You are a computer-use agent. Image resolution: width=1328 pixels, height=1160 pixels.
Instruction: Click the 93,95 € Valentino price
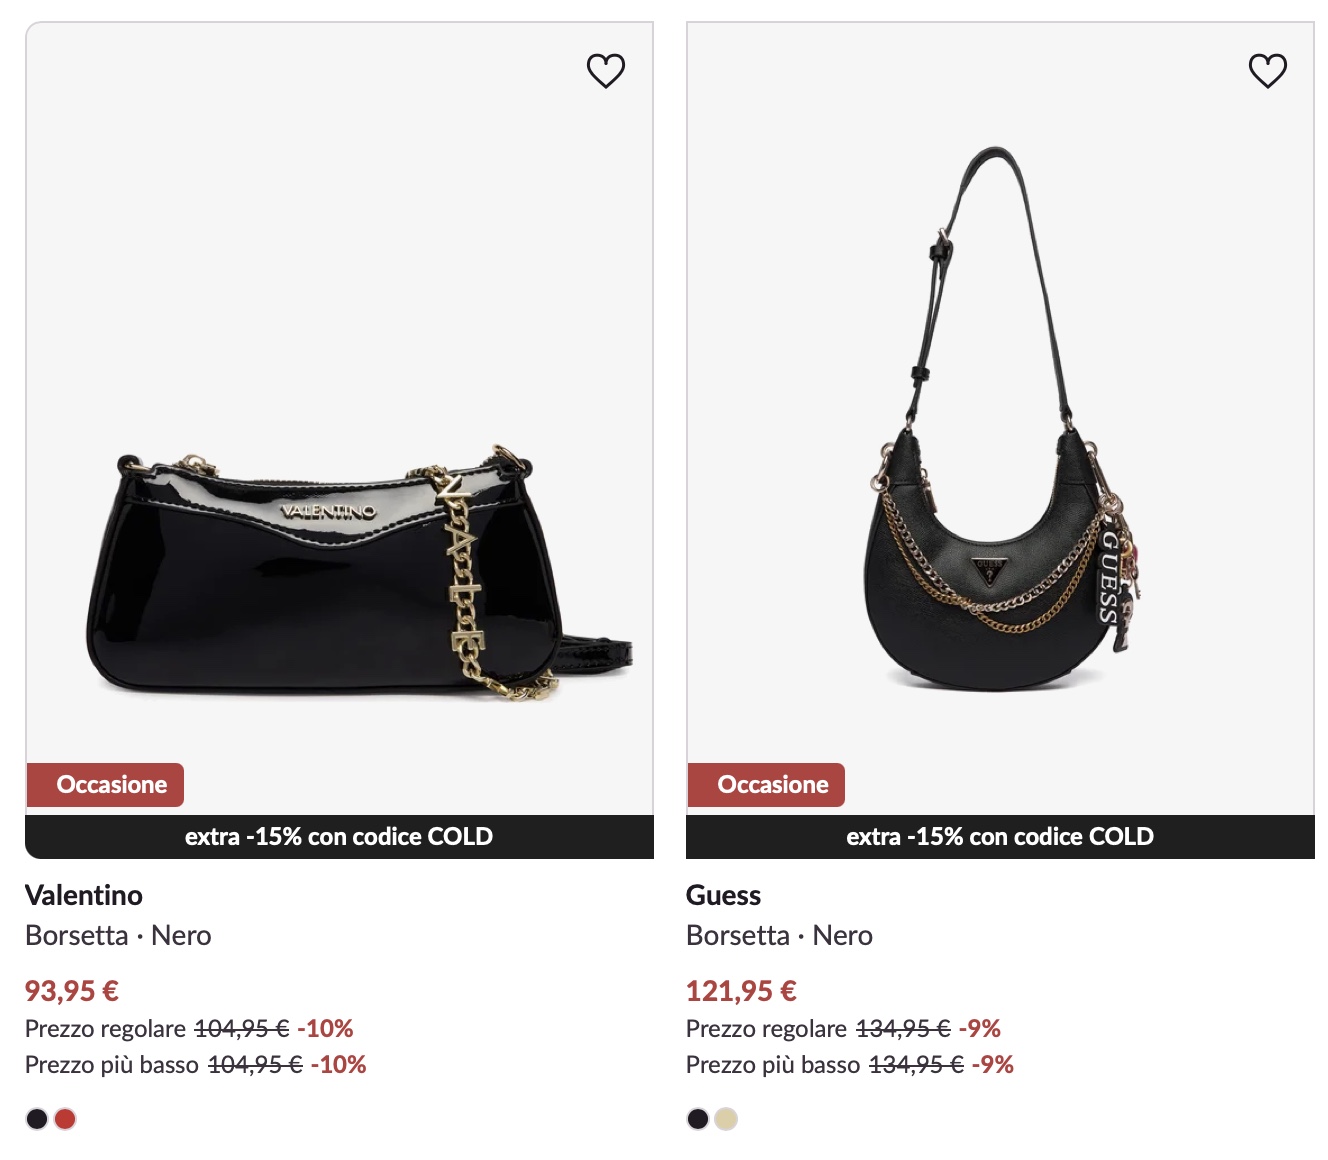(x=72, y=991)
